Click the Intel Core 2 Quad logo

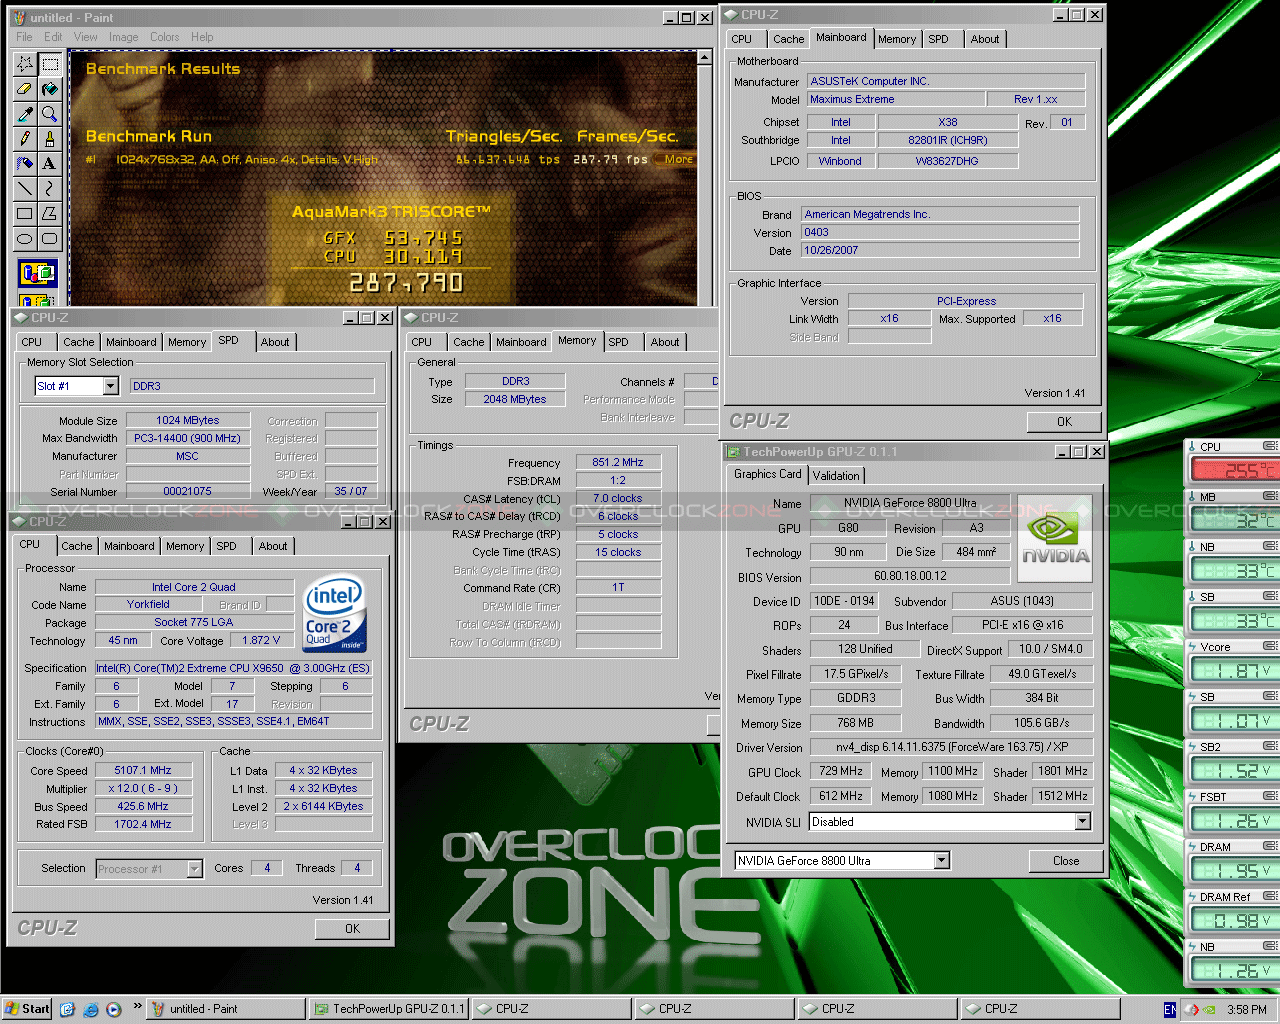click(x=335, y=614)
